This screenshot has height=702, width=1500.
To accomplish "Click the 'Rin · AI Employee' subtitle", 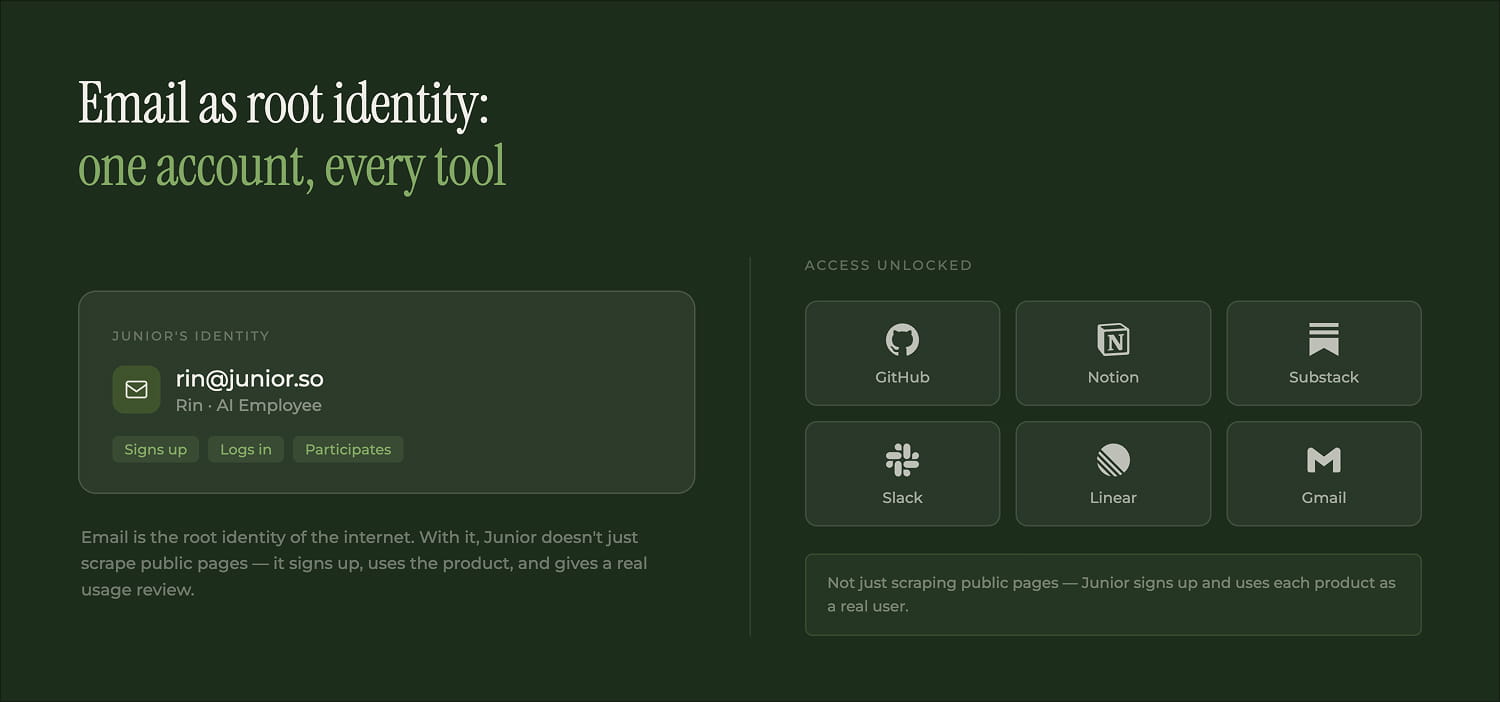I will tap(249, 405).
